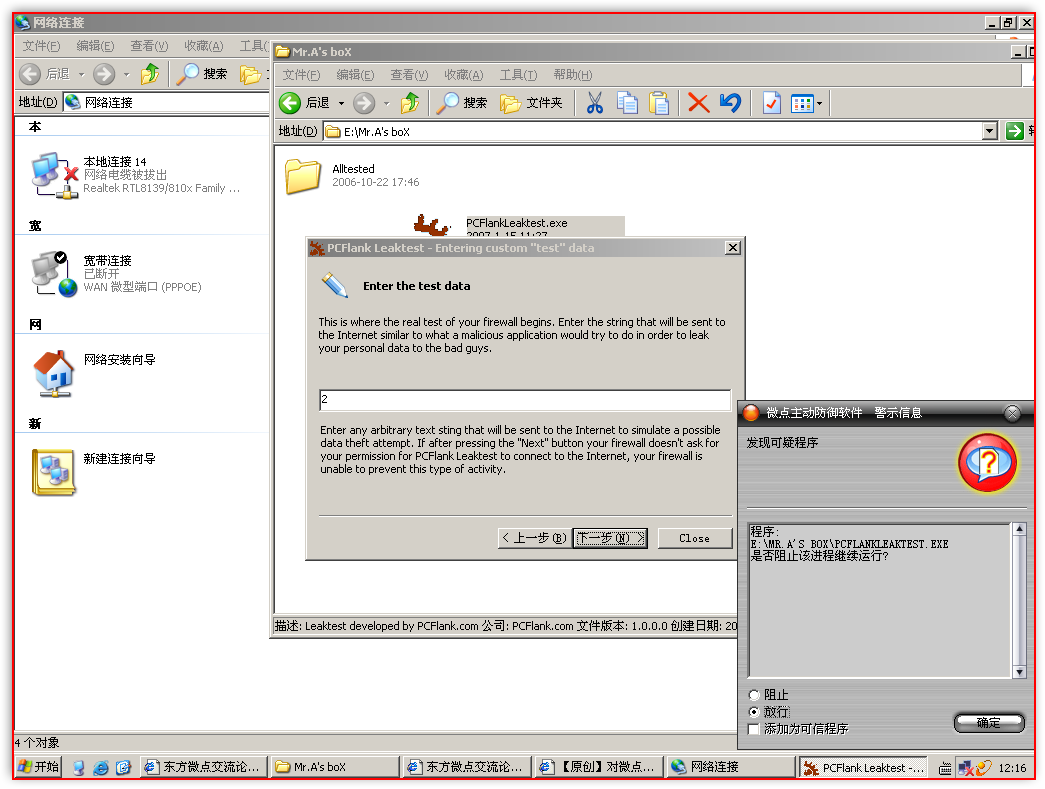The image size is (1045, 789).
Task: Click Next (下一步) in PCFlank dialog
Action: tap(610, 538)
